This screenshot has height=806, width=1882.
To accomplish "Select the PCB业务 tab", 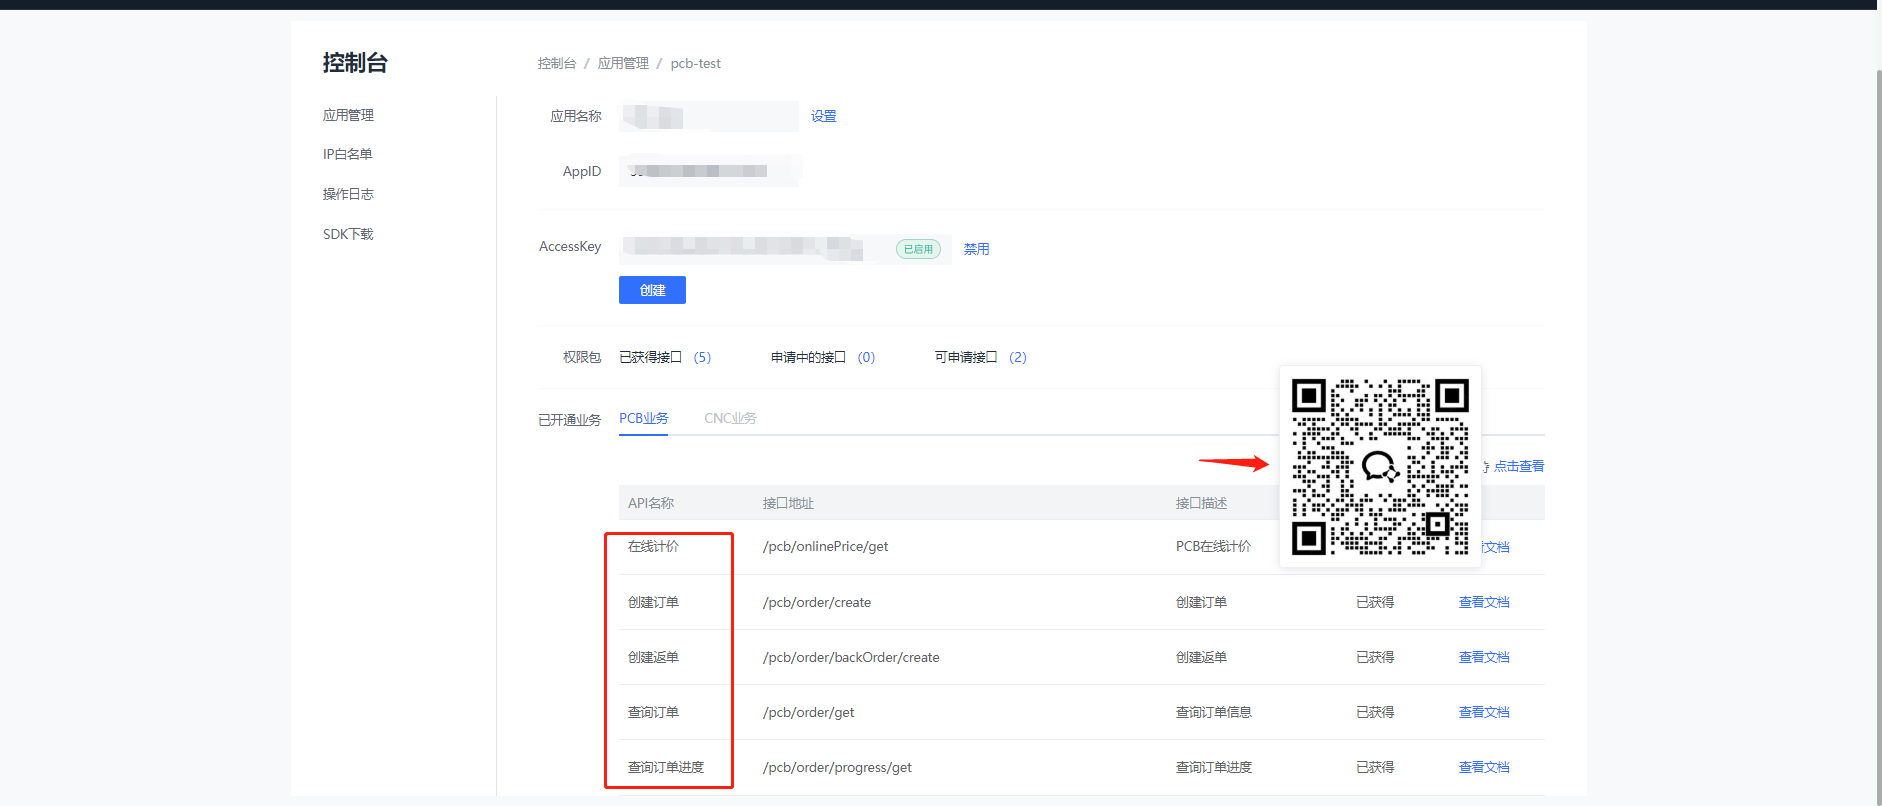I will [x=643, y=418].
